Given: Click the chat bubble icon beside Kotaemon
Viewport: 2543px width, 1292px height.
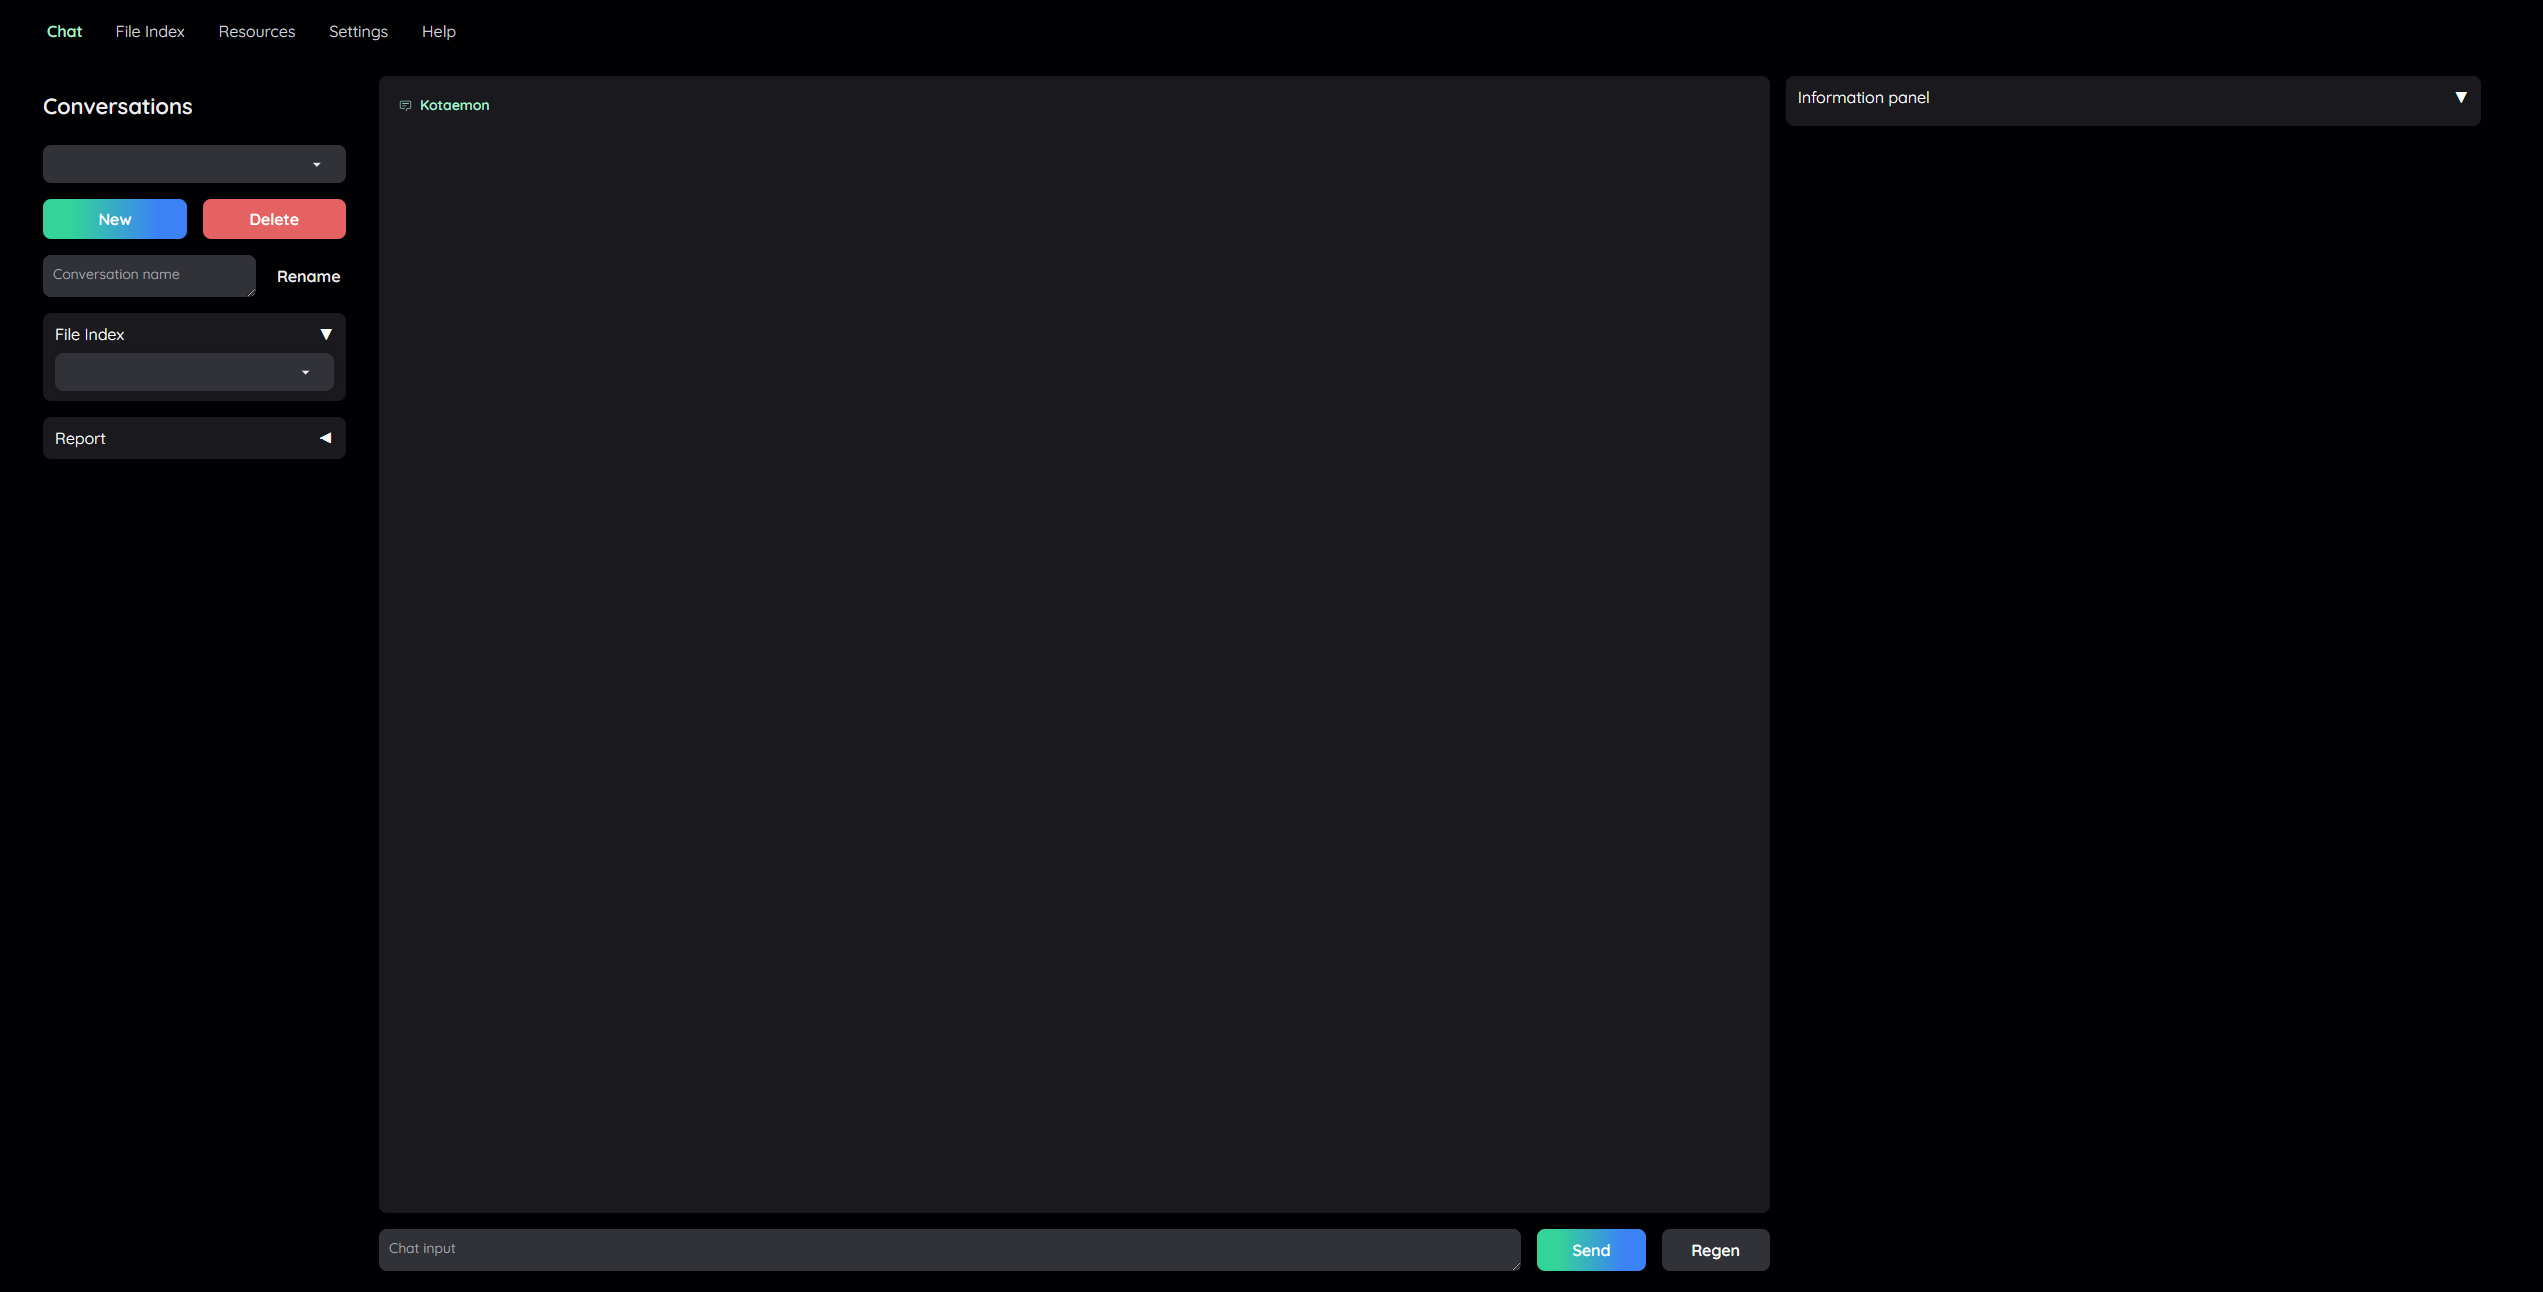Looking at the screenshot, I should tap(405, 105).
